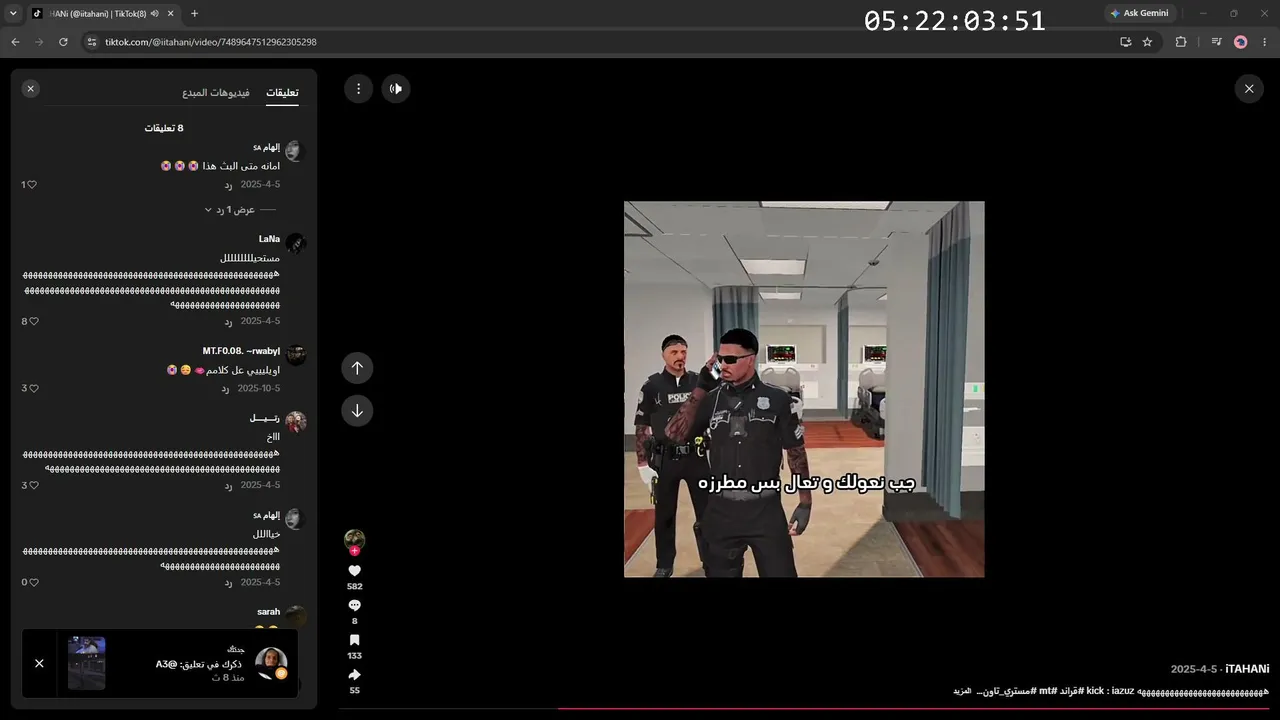Open the Chrome profile avatar
This screenshot has width=1280, height=720.
1241,42
